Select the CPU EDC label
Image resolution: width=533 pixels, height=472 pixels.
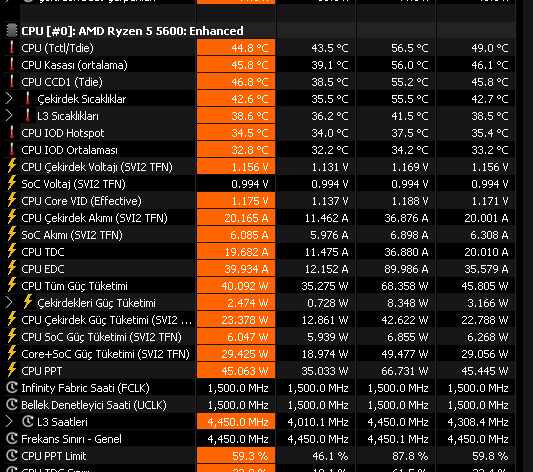coord(42,269)
